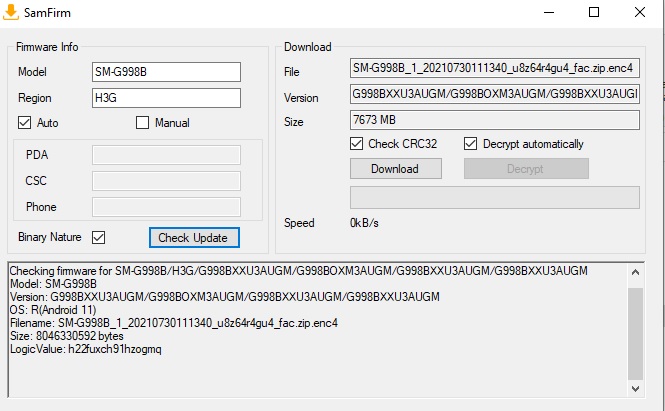Viewport: 665px width, 411px height.
Task: Toggle the Decrypt automatically checkbox
Action: coord(470,144)
